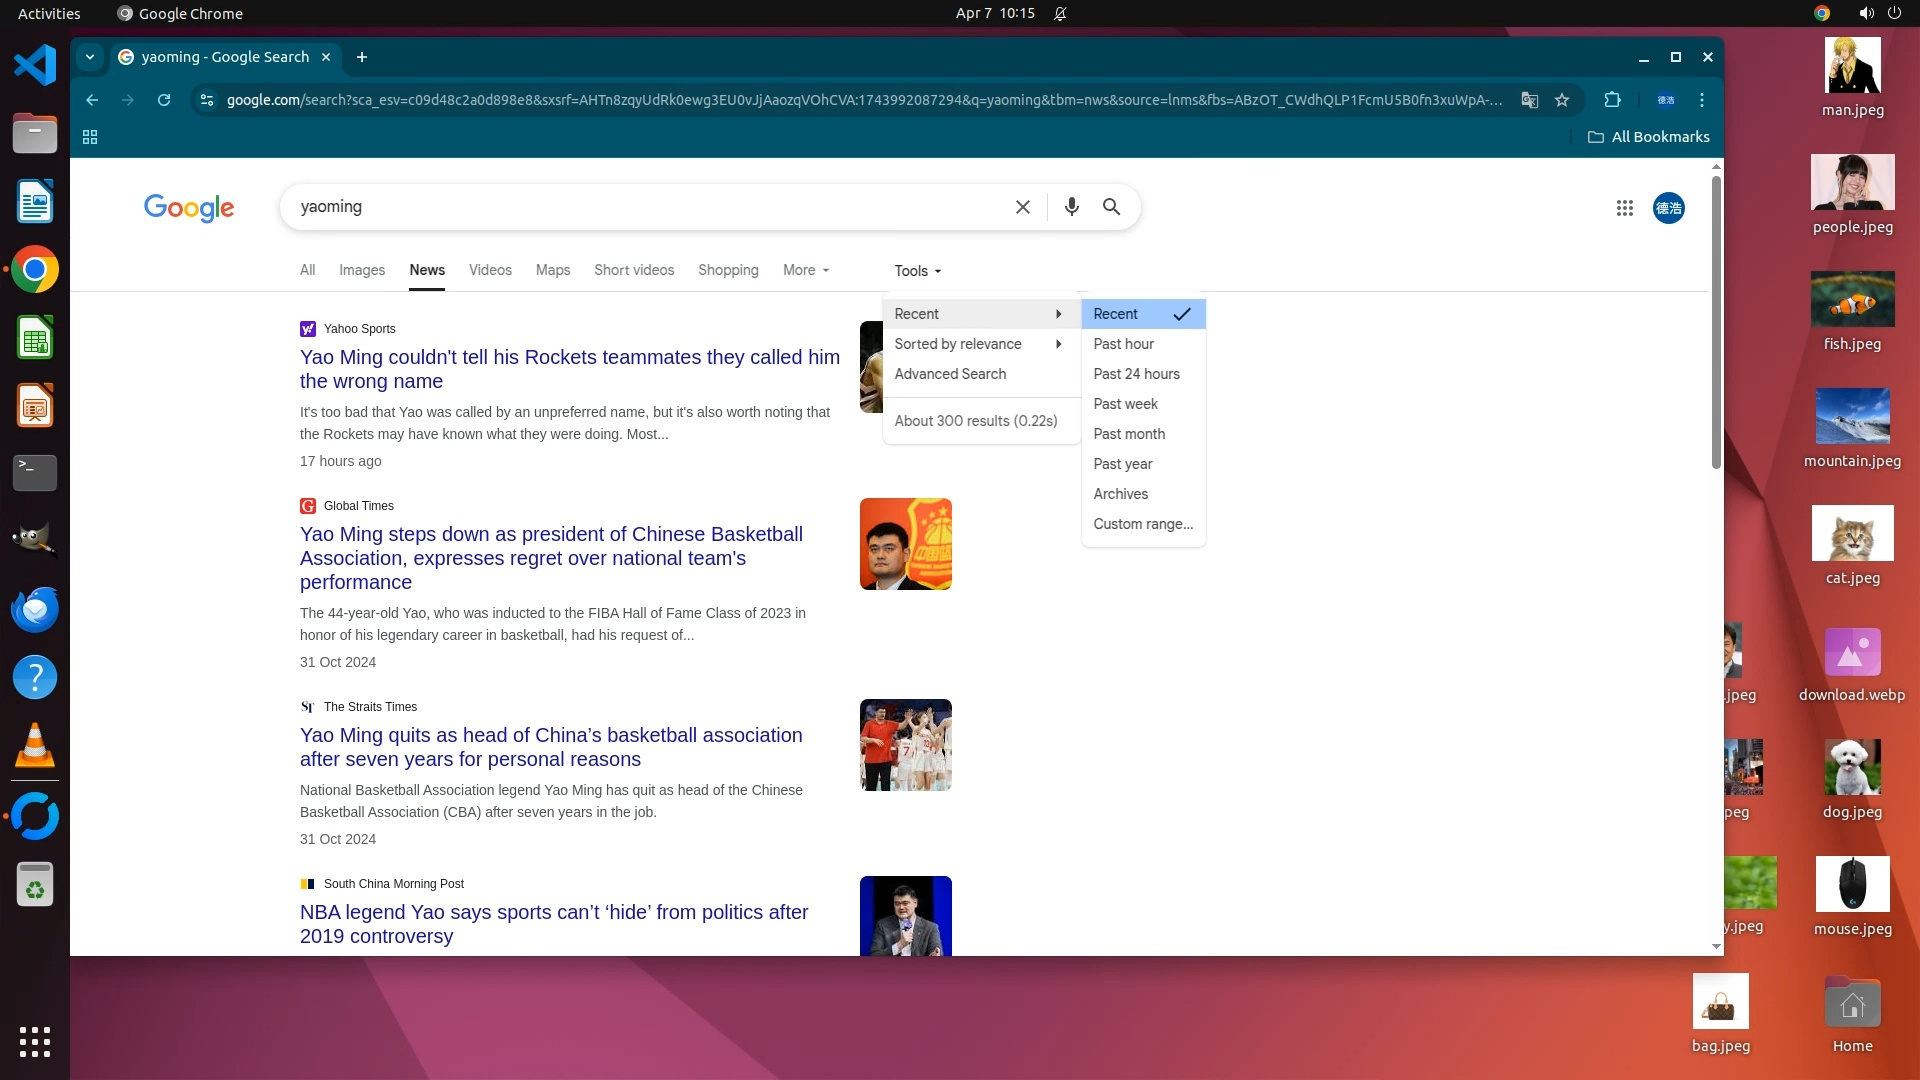Click Advanced Search option
The width and height of the screenshot is (1920, 1080).
950,374
